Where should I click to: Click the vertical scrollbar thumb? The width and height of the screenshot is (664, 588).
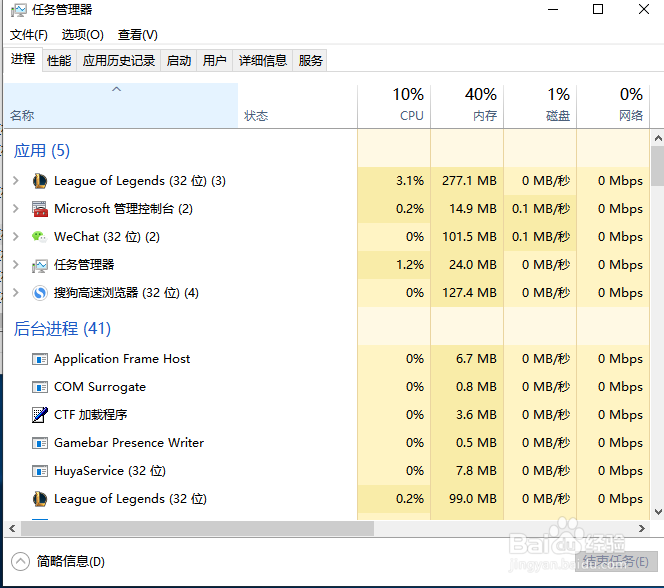pyautogui.click(x=658, y=166)
